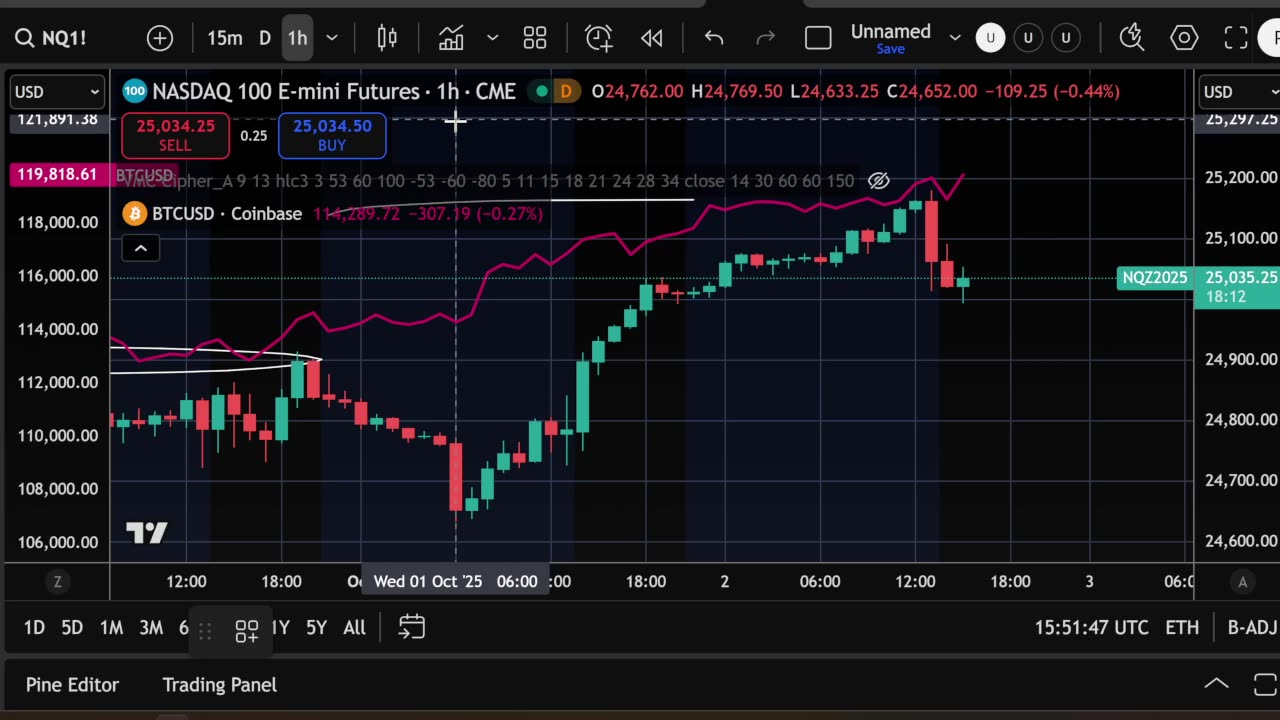Open candlestick chart type selector
Image resolution: width=1280 pixels, height=720 pixels.
(387, 38)
